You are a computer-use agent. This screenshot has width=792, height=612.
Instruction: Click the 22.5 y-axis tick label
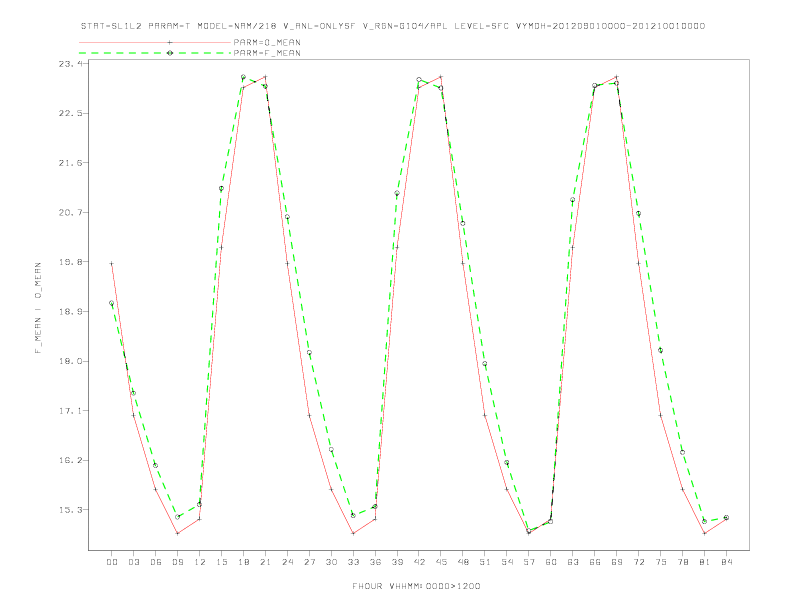pos(69,113)
